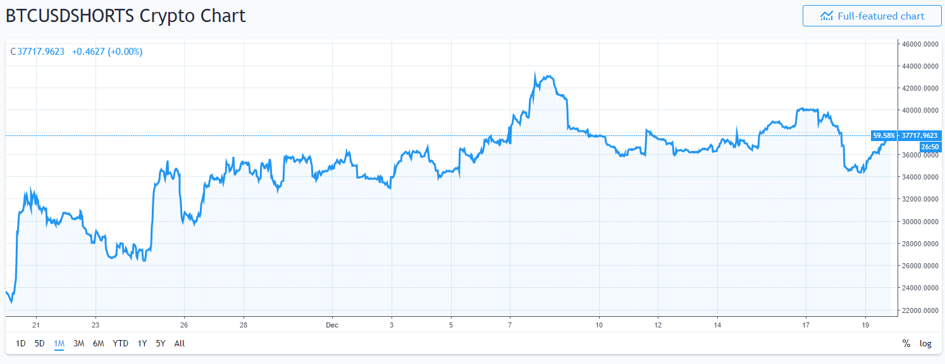The height and width of the screenshot is (364, 945).
Task: Click the 28000.0000 price axis label
Action: pos(920,244)
